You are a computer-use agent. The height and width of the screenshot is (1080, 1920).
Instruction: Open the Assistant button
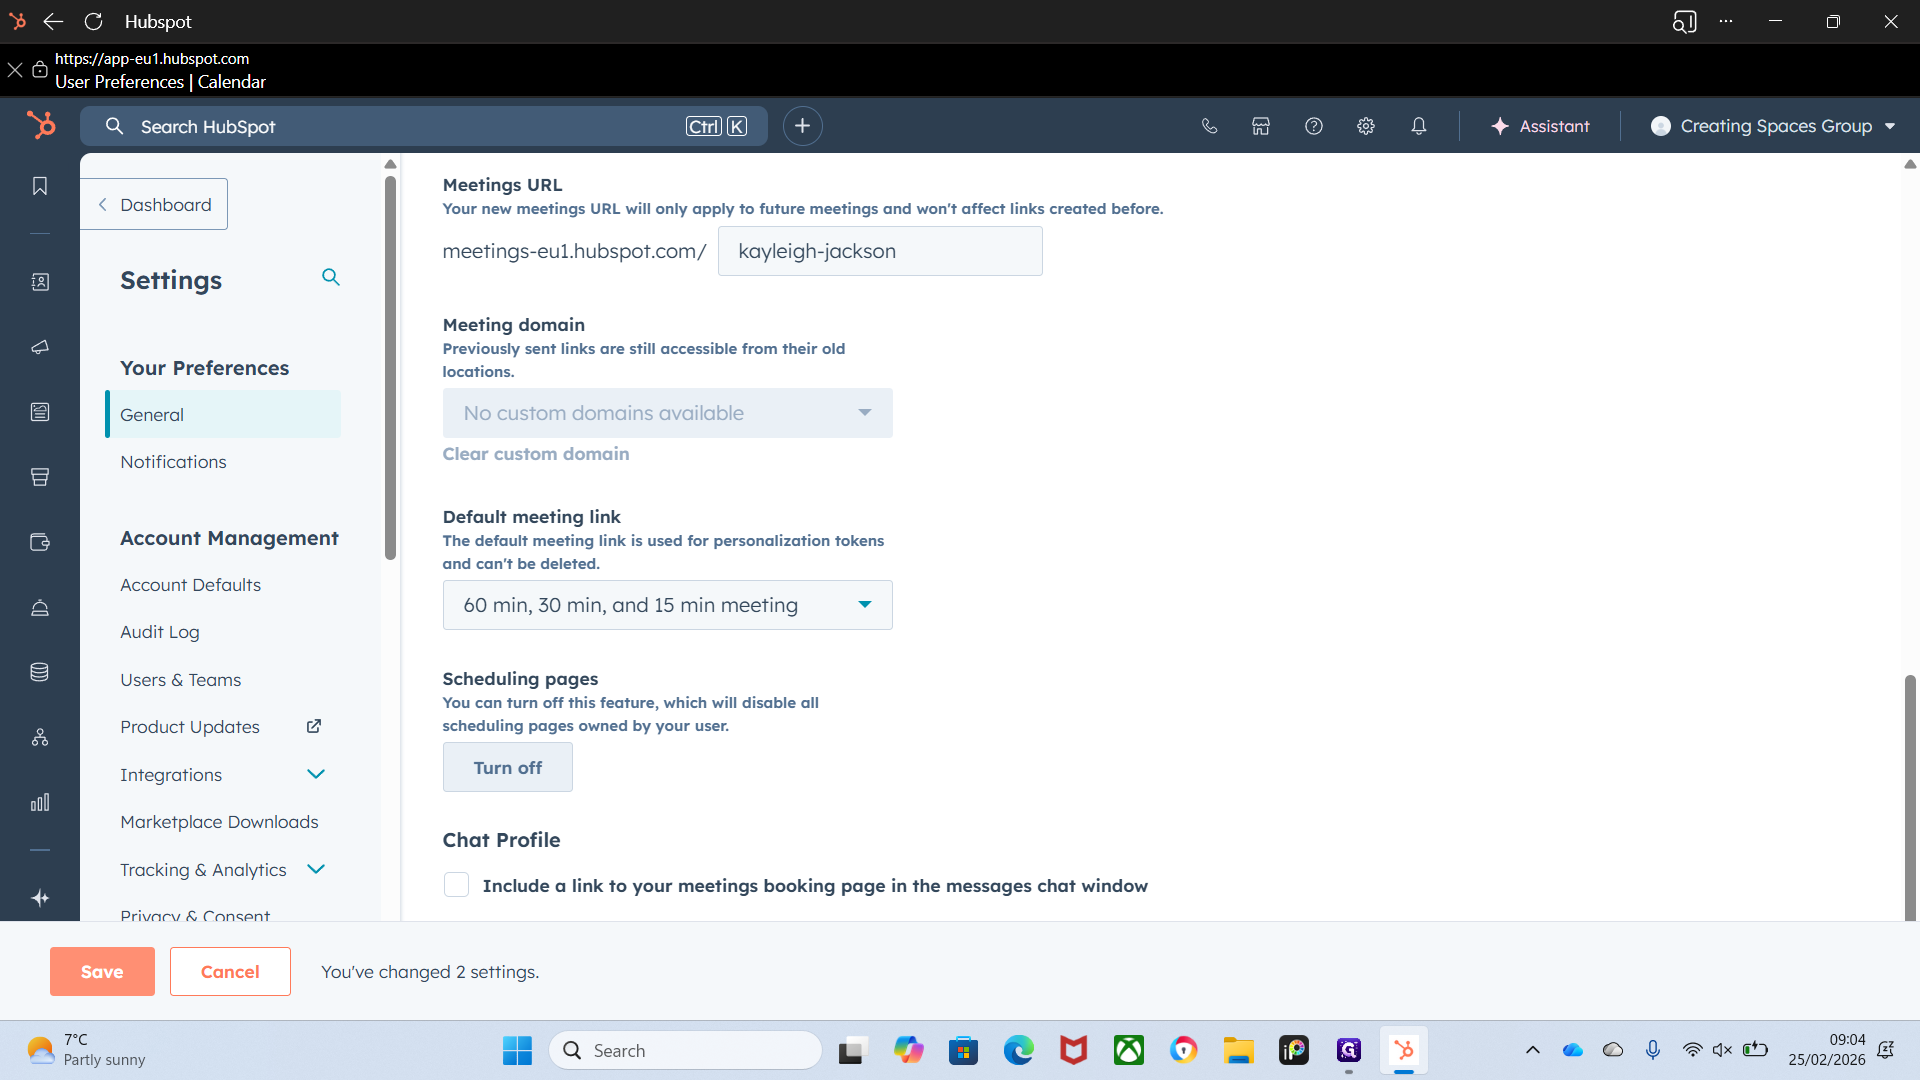[1540, 126]
